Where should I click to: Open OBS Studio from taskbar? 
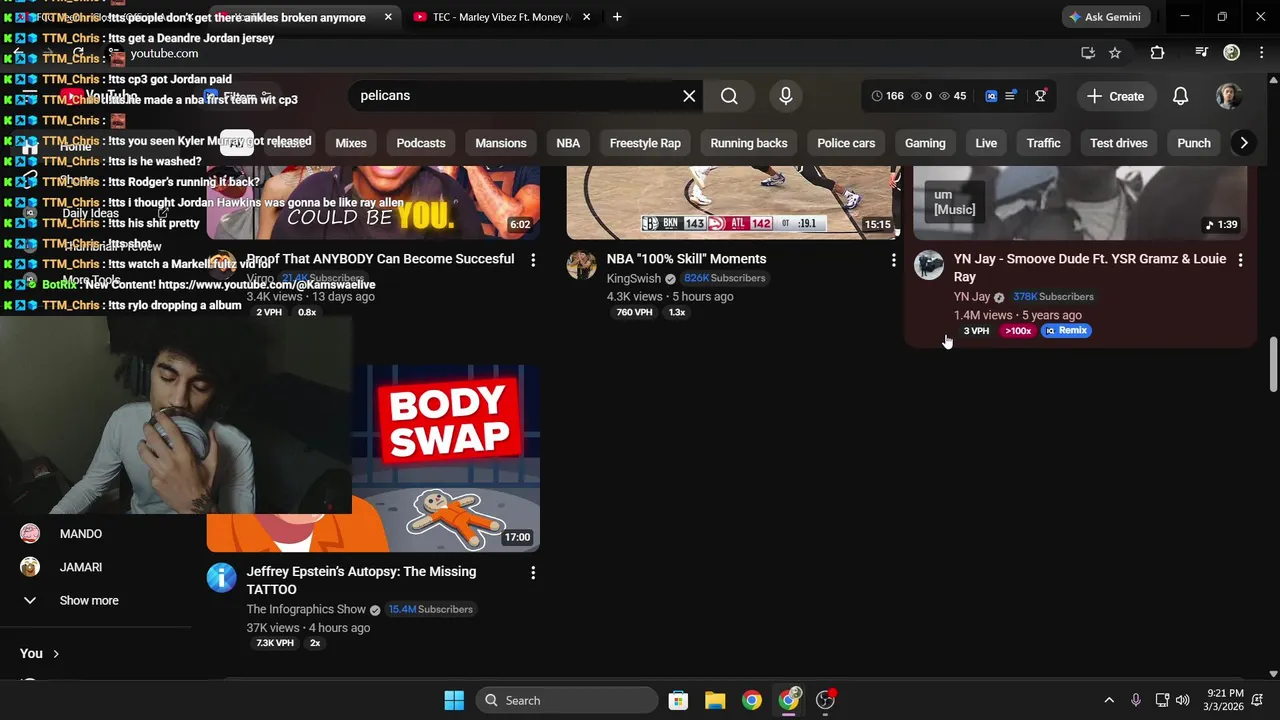[x=826, y=700]
